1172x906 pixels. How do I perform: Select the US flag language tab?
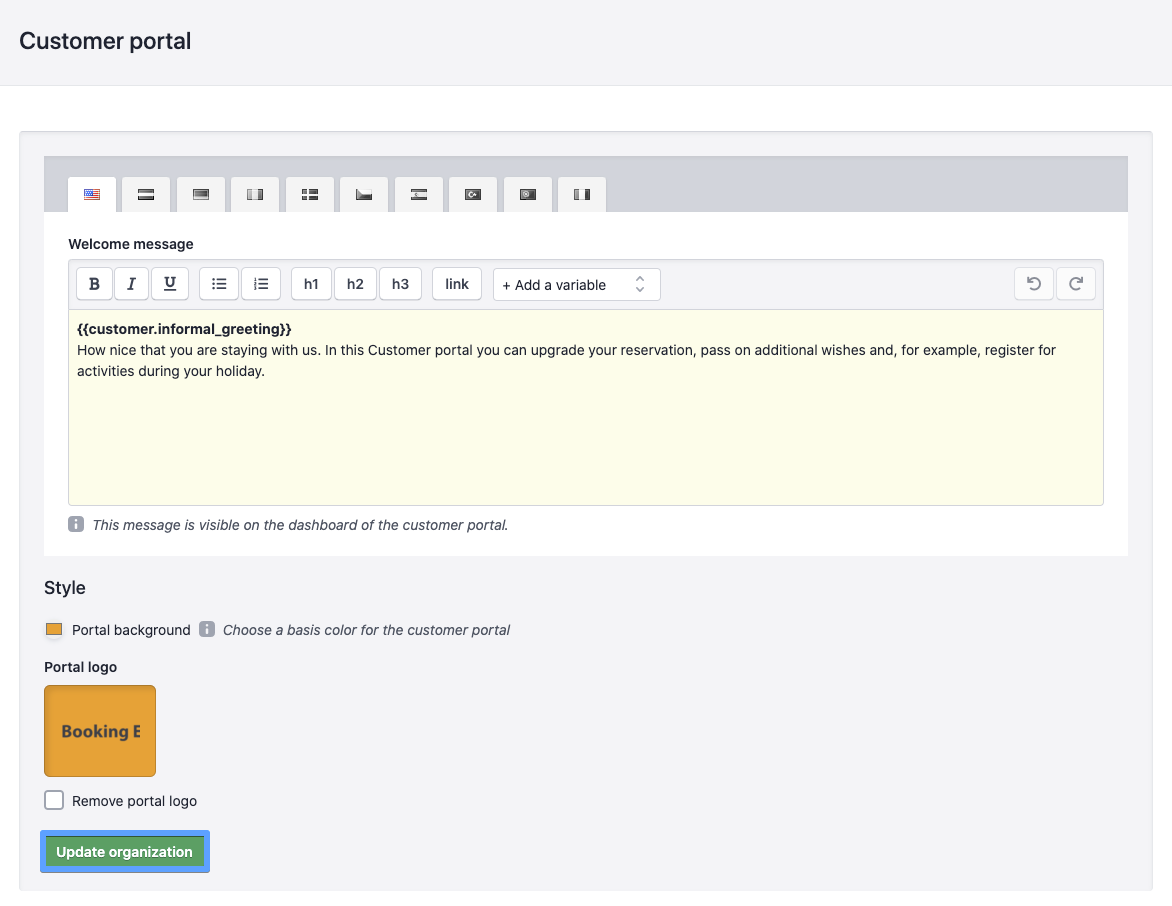point(92,194)
